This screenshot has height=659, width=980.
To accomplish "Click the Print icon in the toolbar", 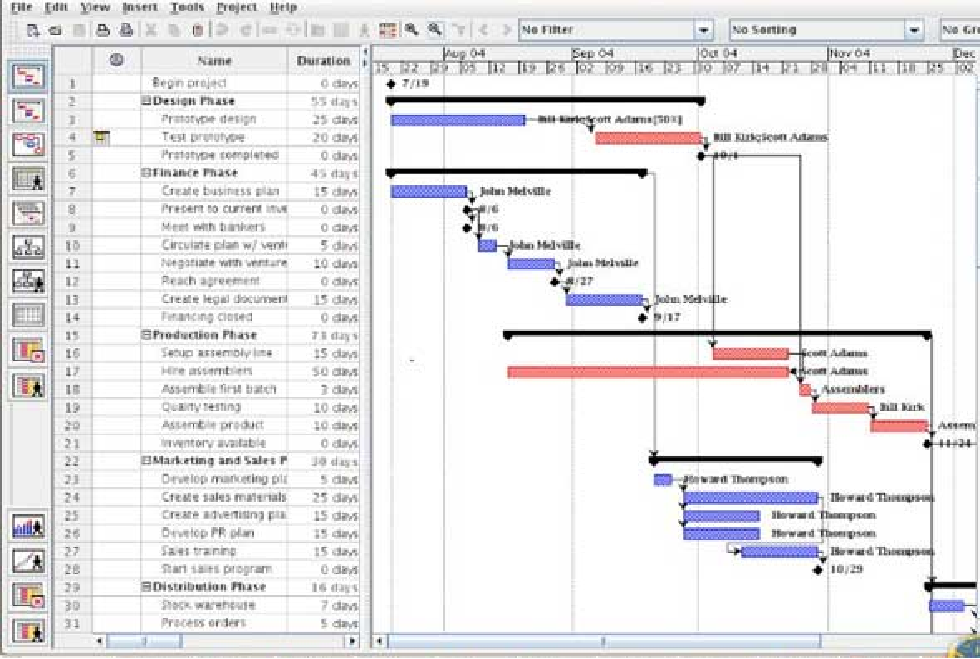I will click(x=101, y=30).
